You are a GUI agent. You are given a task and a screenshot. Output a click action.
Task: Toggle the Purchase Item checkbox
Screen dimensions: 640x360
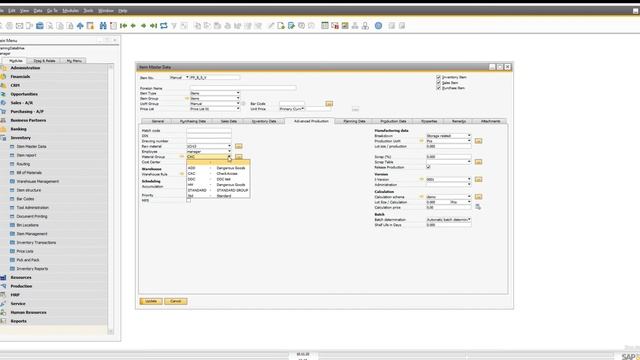(x=438, y=88)
